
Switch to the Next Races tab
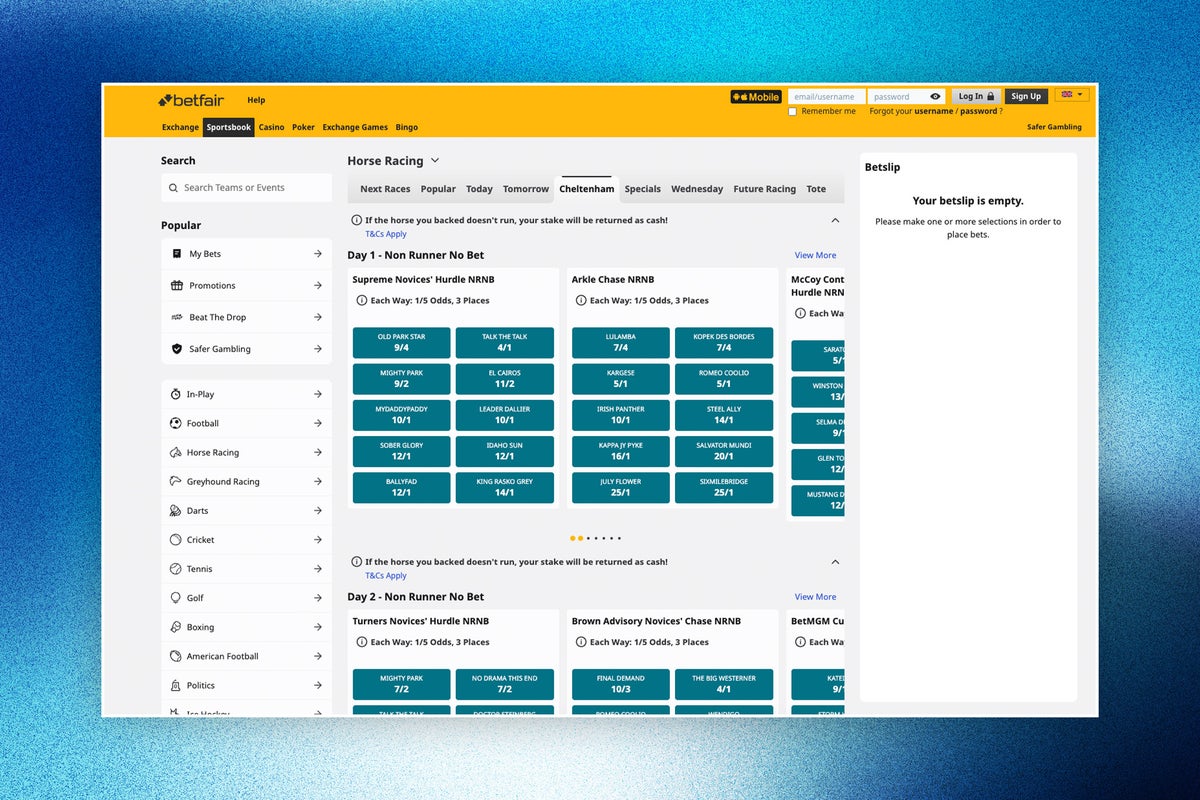[385, 189]
